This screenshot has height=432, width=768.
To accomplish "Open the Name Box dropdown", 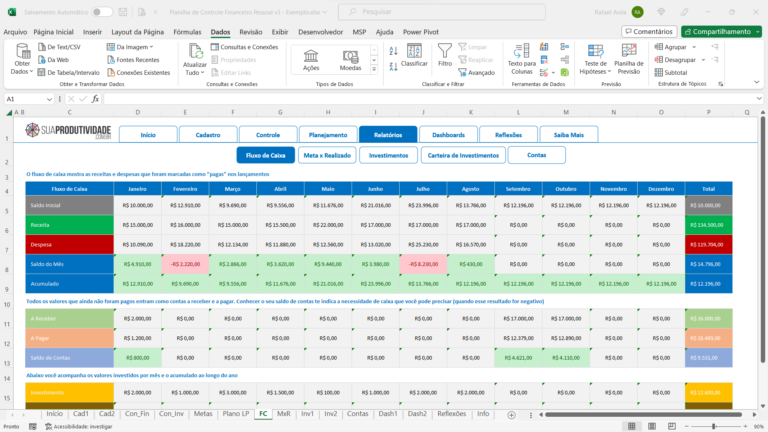I will tap(49, 99).
